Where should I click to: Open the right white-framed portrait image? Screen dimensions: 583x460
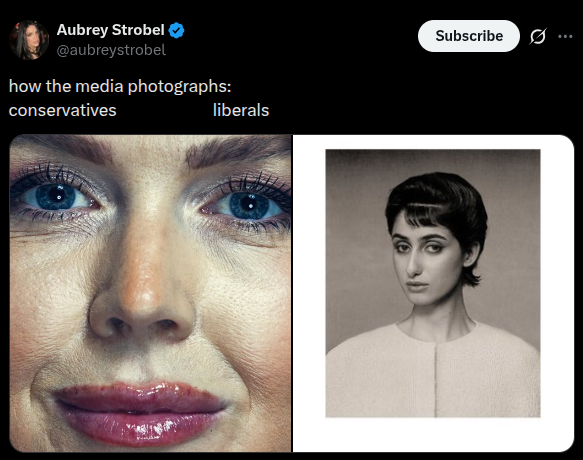point(434,293)
